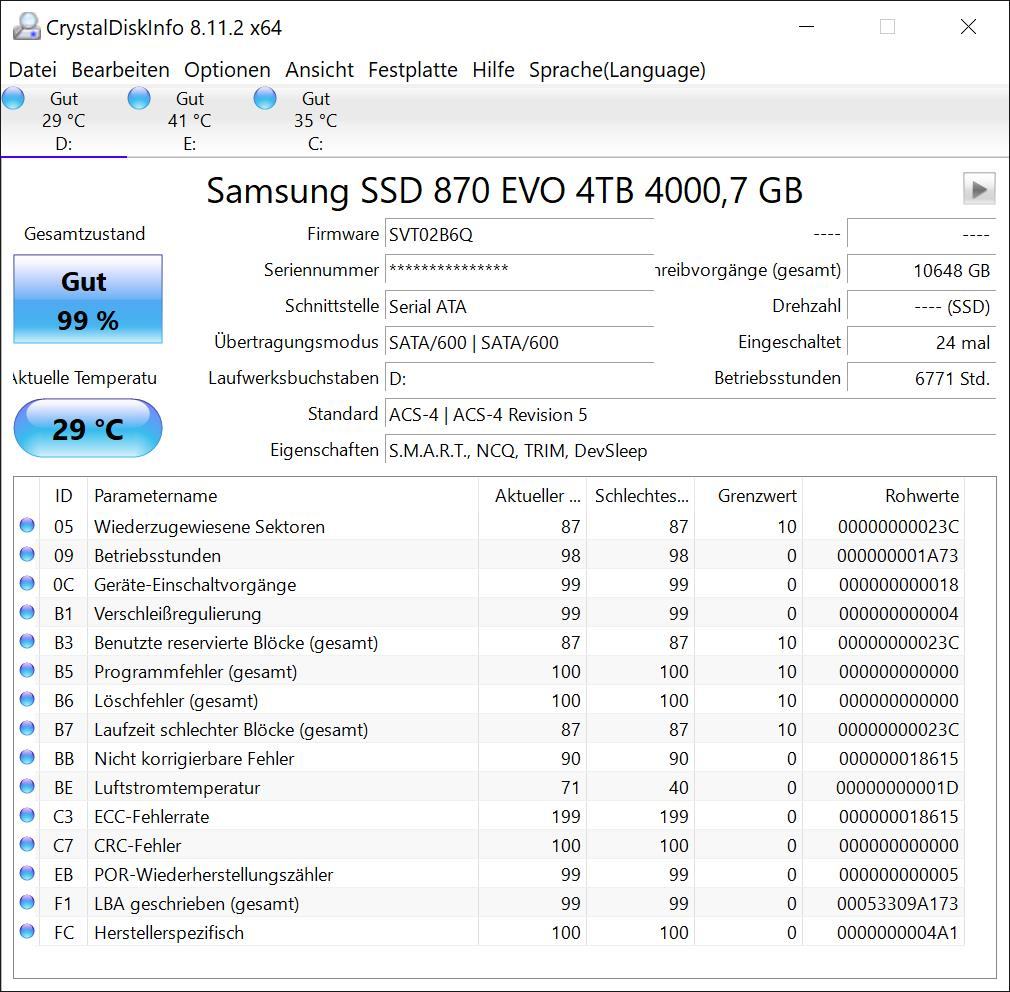Click status orb for F1 LBA geschrieben
This screenshot has width=1010, height=992.
click(27, 902)
